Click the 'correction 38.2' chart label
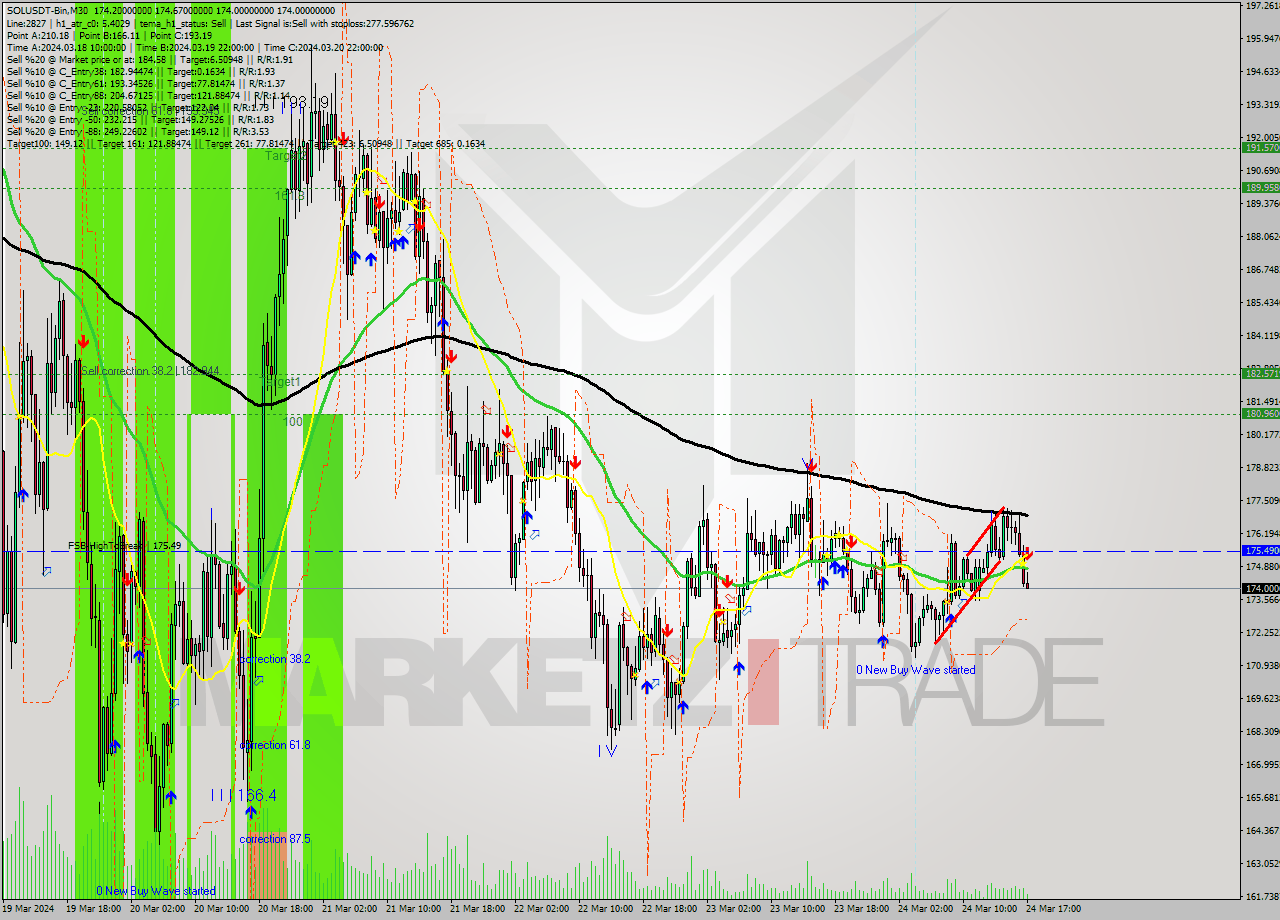Viewport: 1280px width, 920px height. pos(275,659)
